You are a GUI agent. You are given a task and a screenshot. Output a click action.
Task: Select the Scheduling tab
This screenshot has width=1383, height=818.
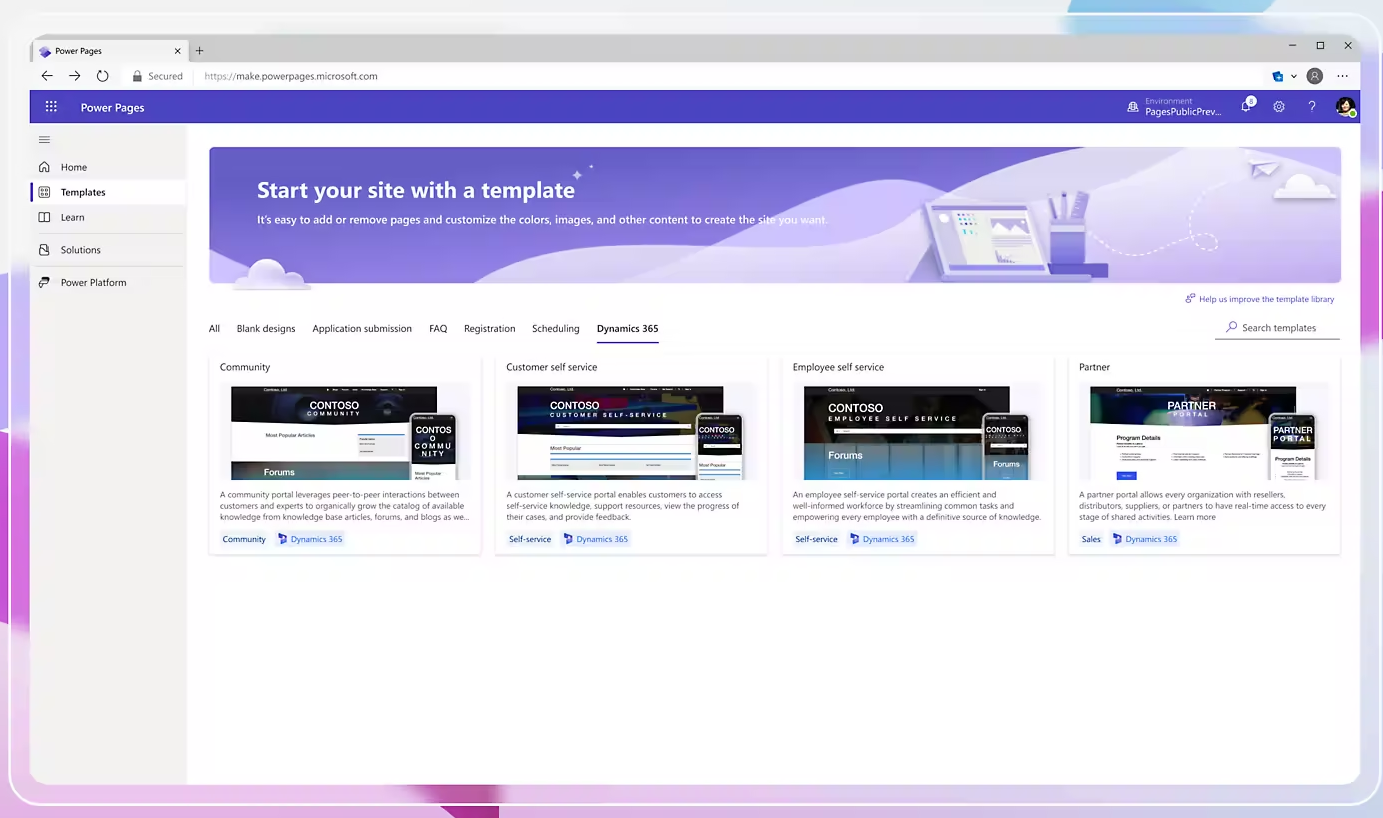[x=556, y=328]
